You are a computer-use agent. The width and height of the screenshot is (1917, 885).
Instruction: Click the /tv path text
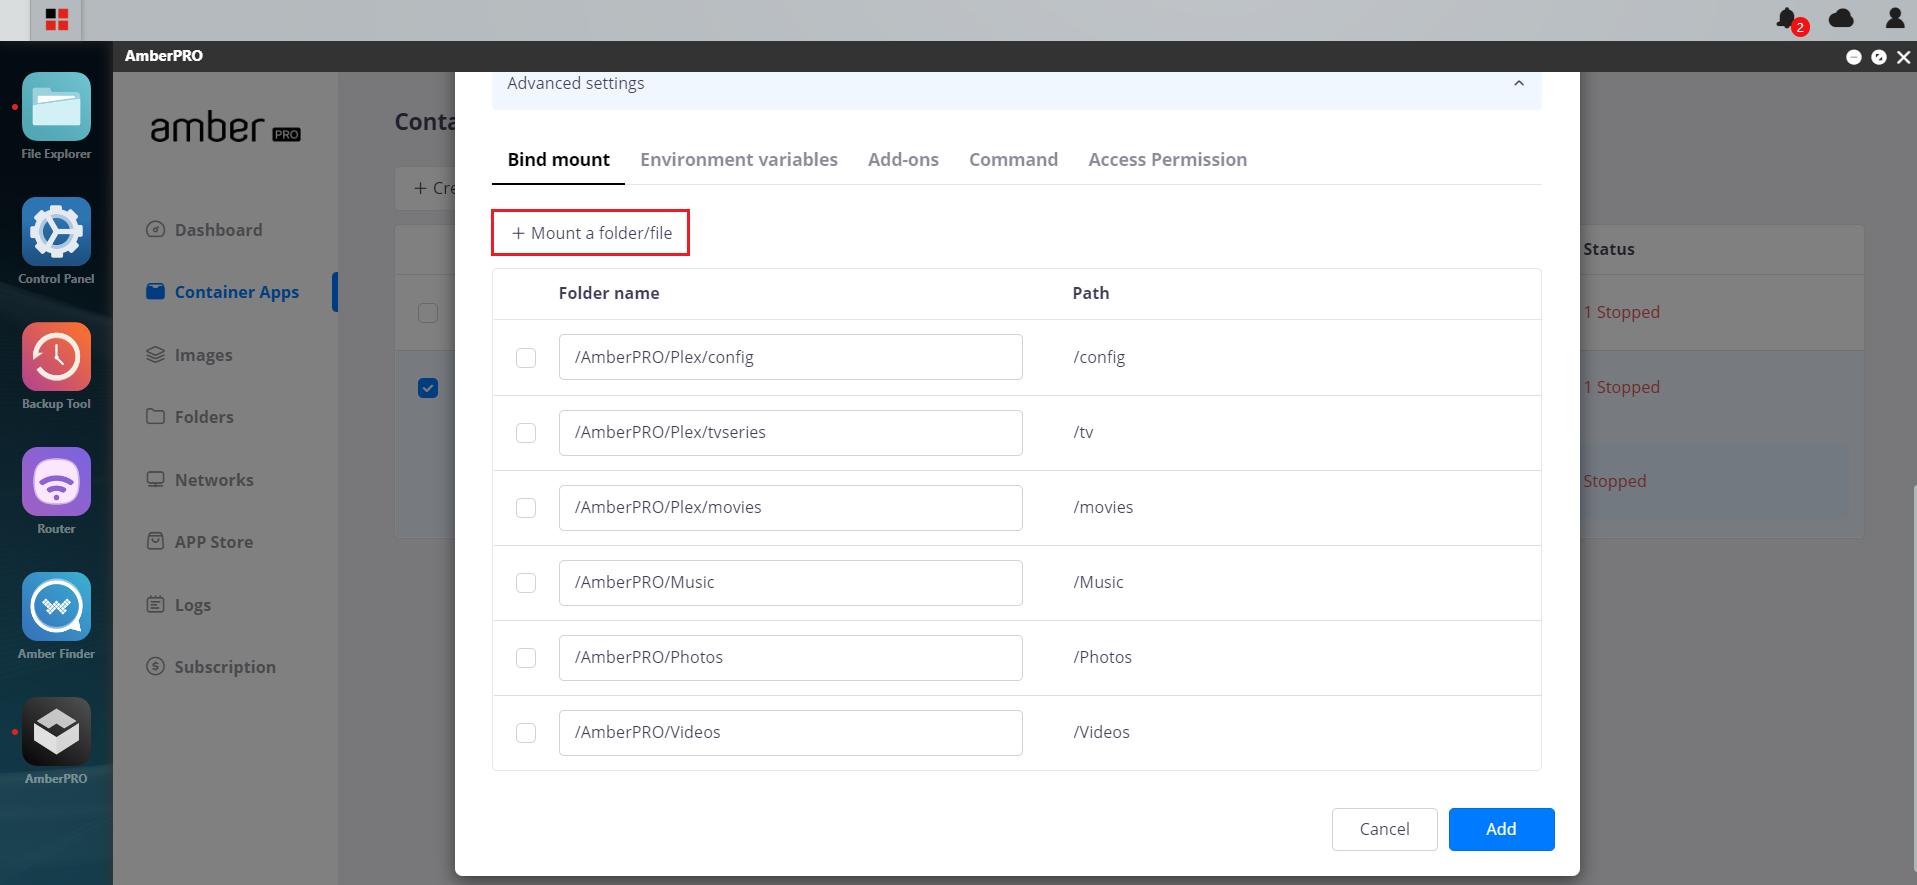(x=1083, y=432)
